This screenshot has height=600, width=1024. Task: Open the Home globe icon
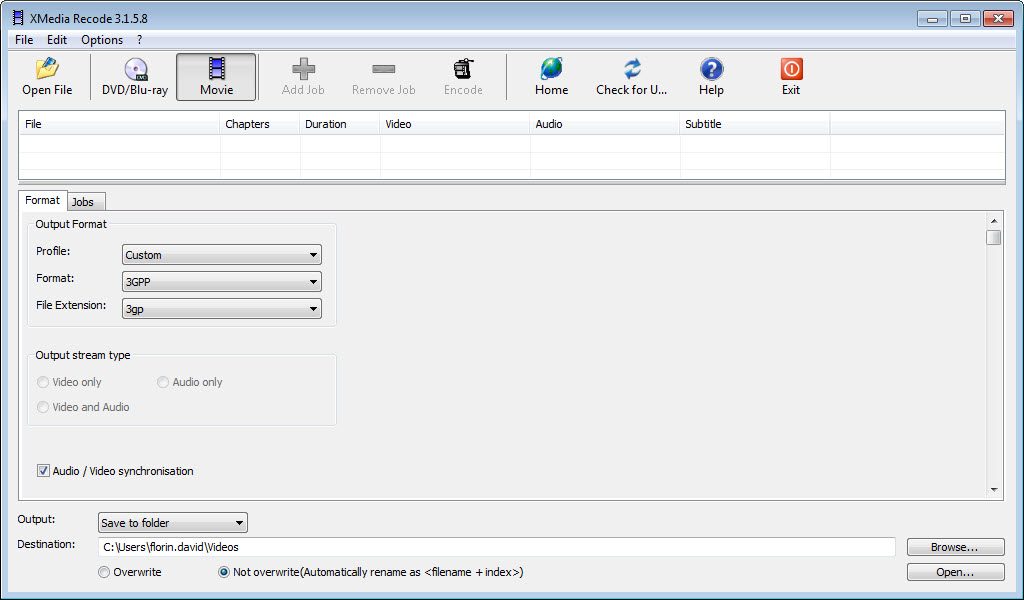click(x=551, y=69)
